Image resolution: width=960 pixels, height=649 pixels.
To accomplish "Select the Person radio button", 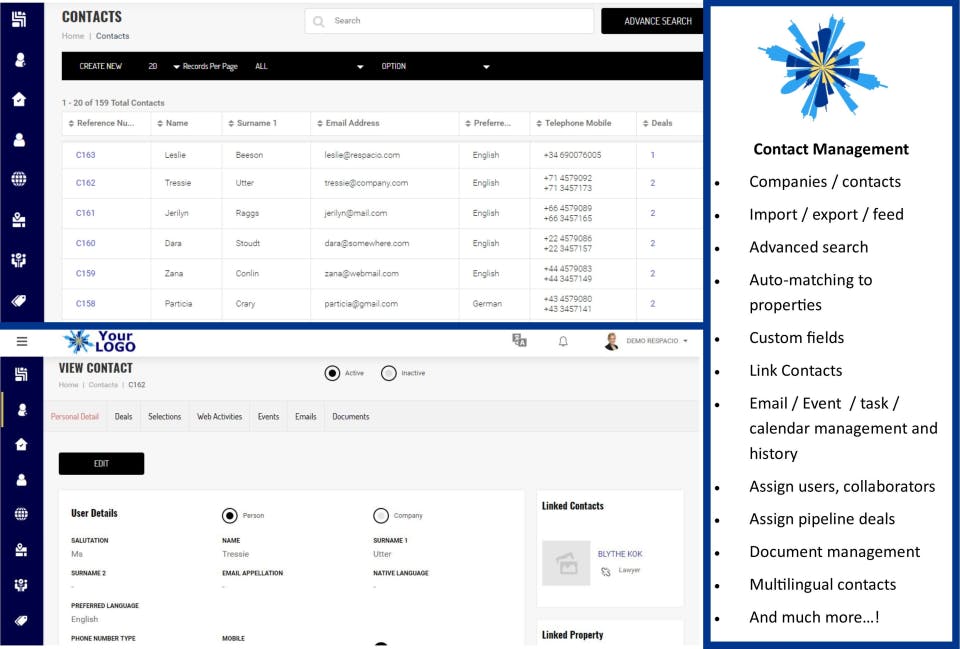I will tap(230, 516).
